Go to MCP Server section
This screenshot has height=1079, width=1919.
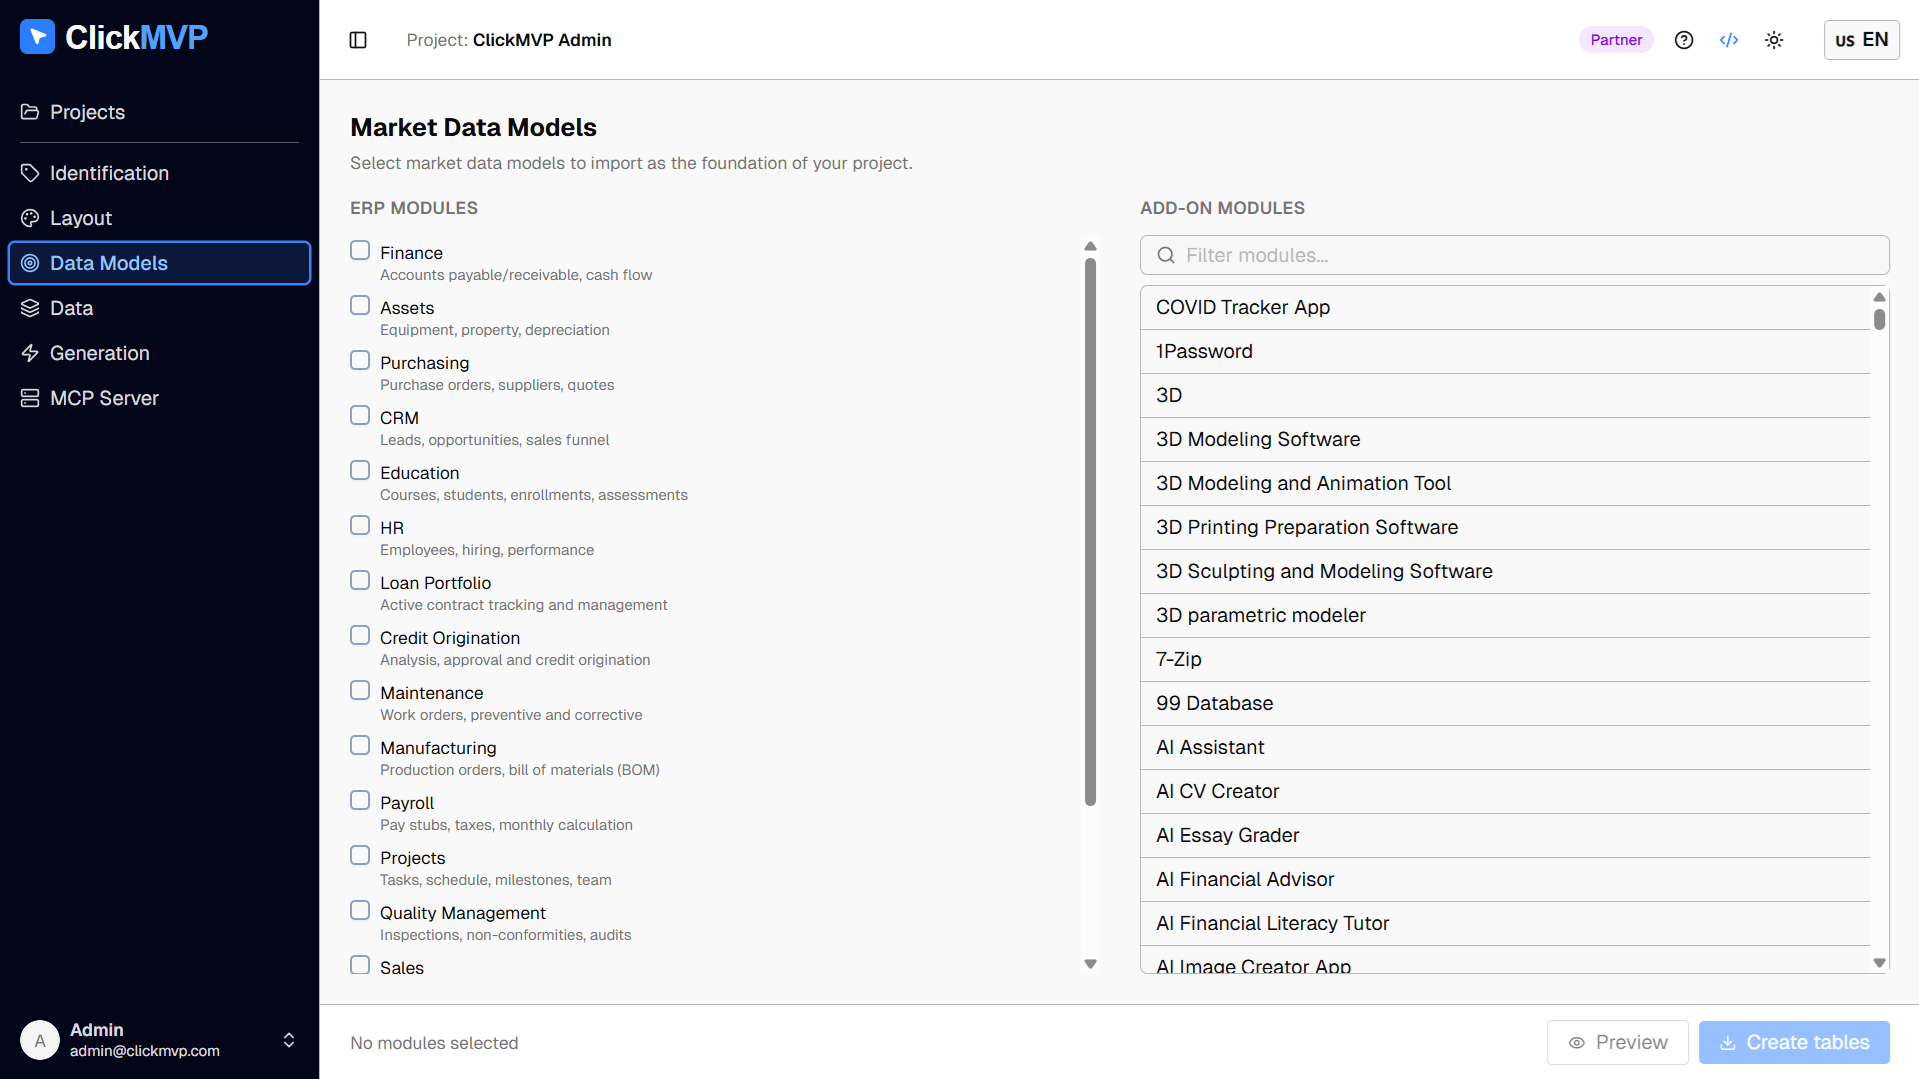click(x=104, y=398)
